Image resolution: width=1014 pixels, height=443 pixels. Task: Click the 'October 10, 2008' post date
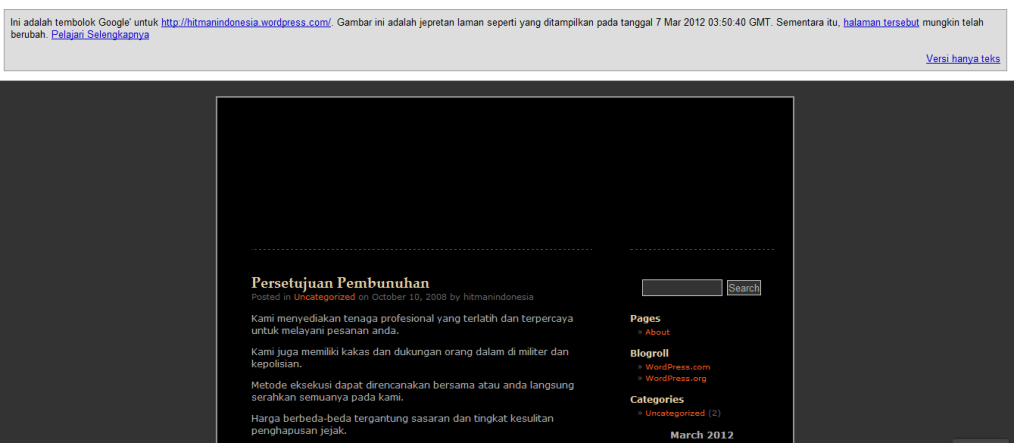coord(409,297)
